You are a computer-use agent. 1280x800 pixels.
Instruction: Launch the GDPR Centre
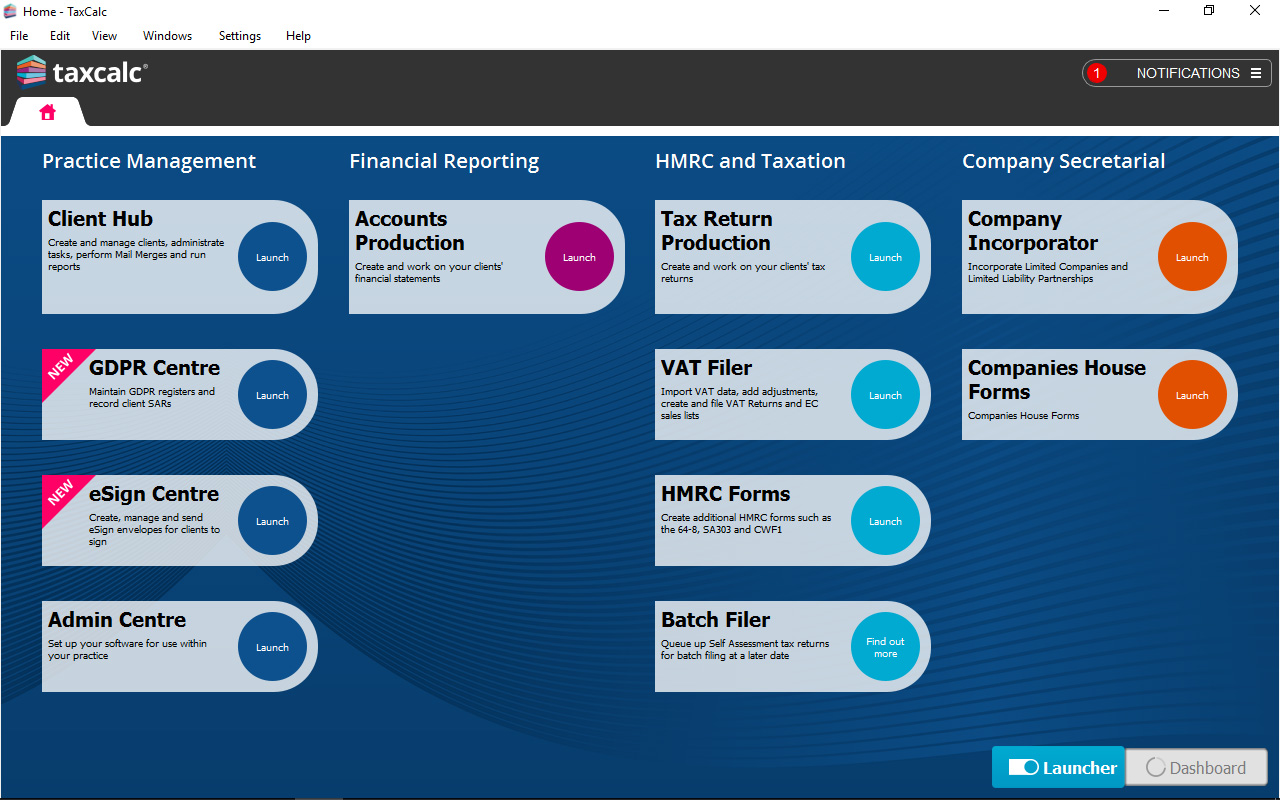pyautogui.click(x=272, y=395)
